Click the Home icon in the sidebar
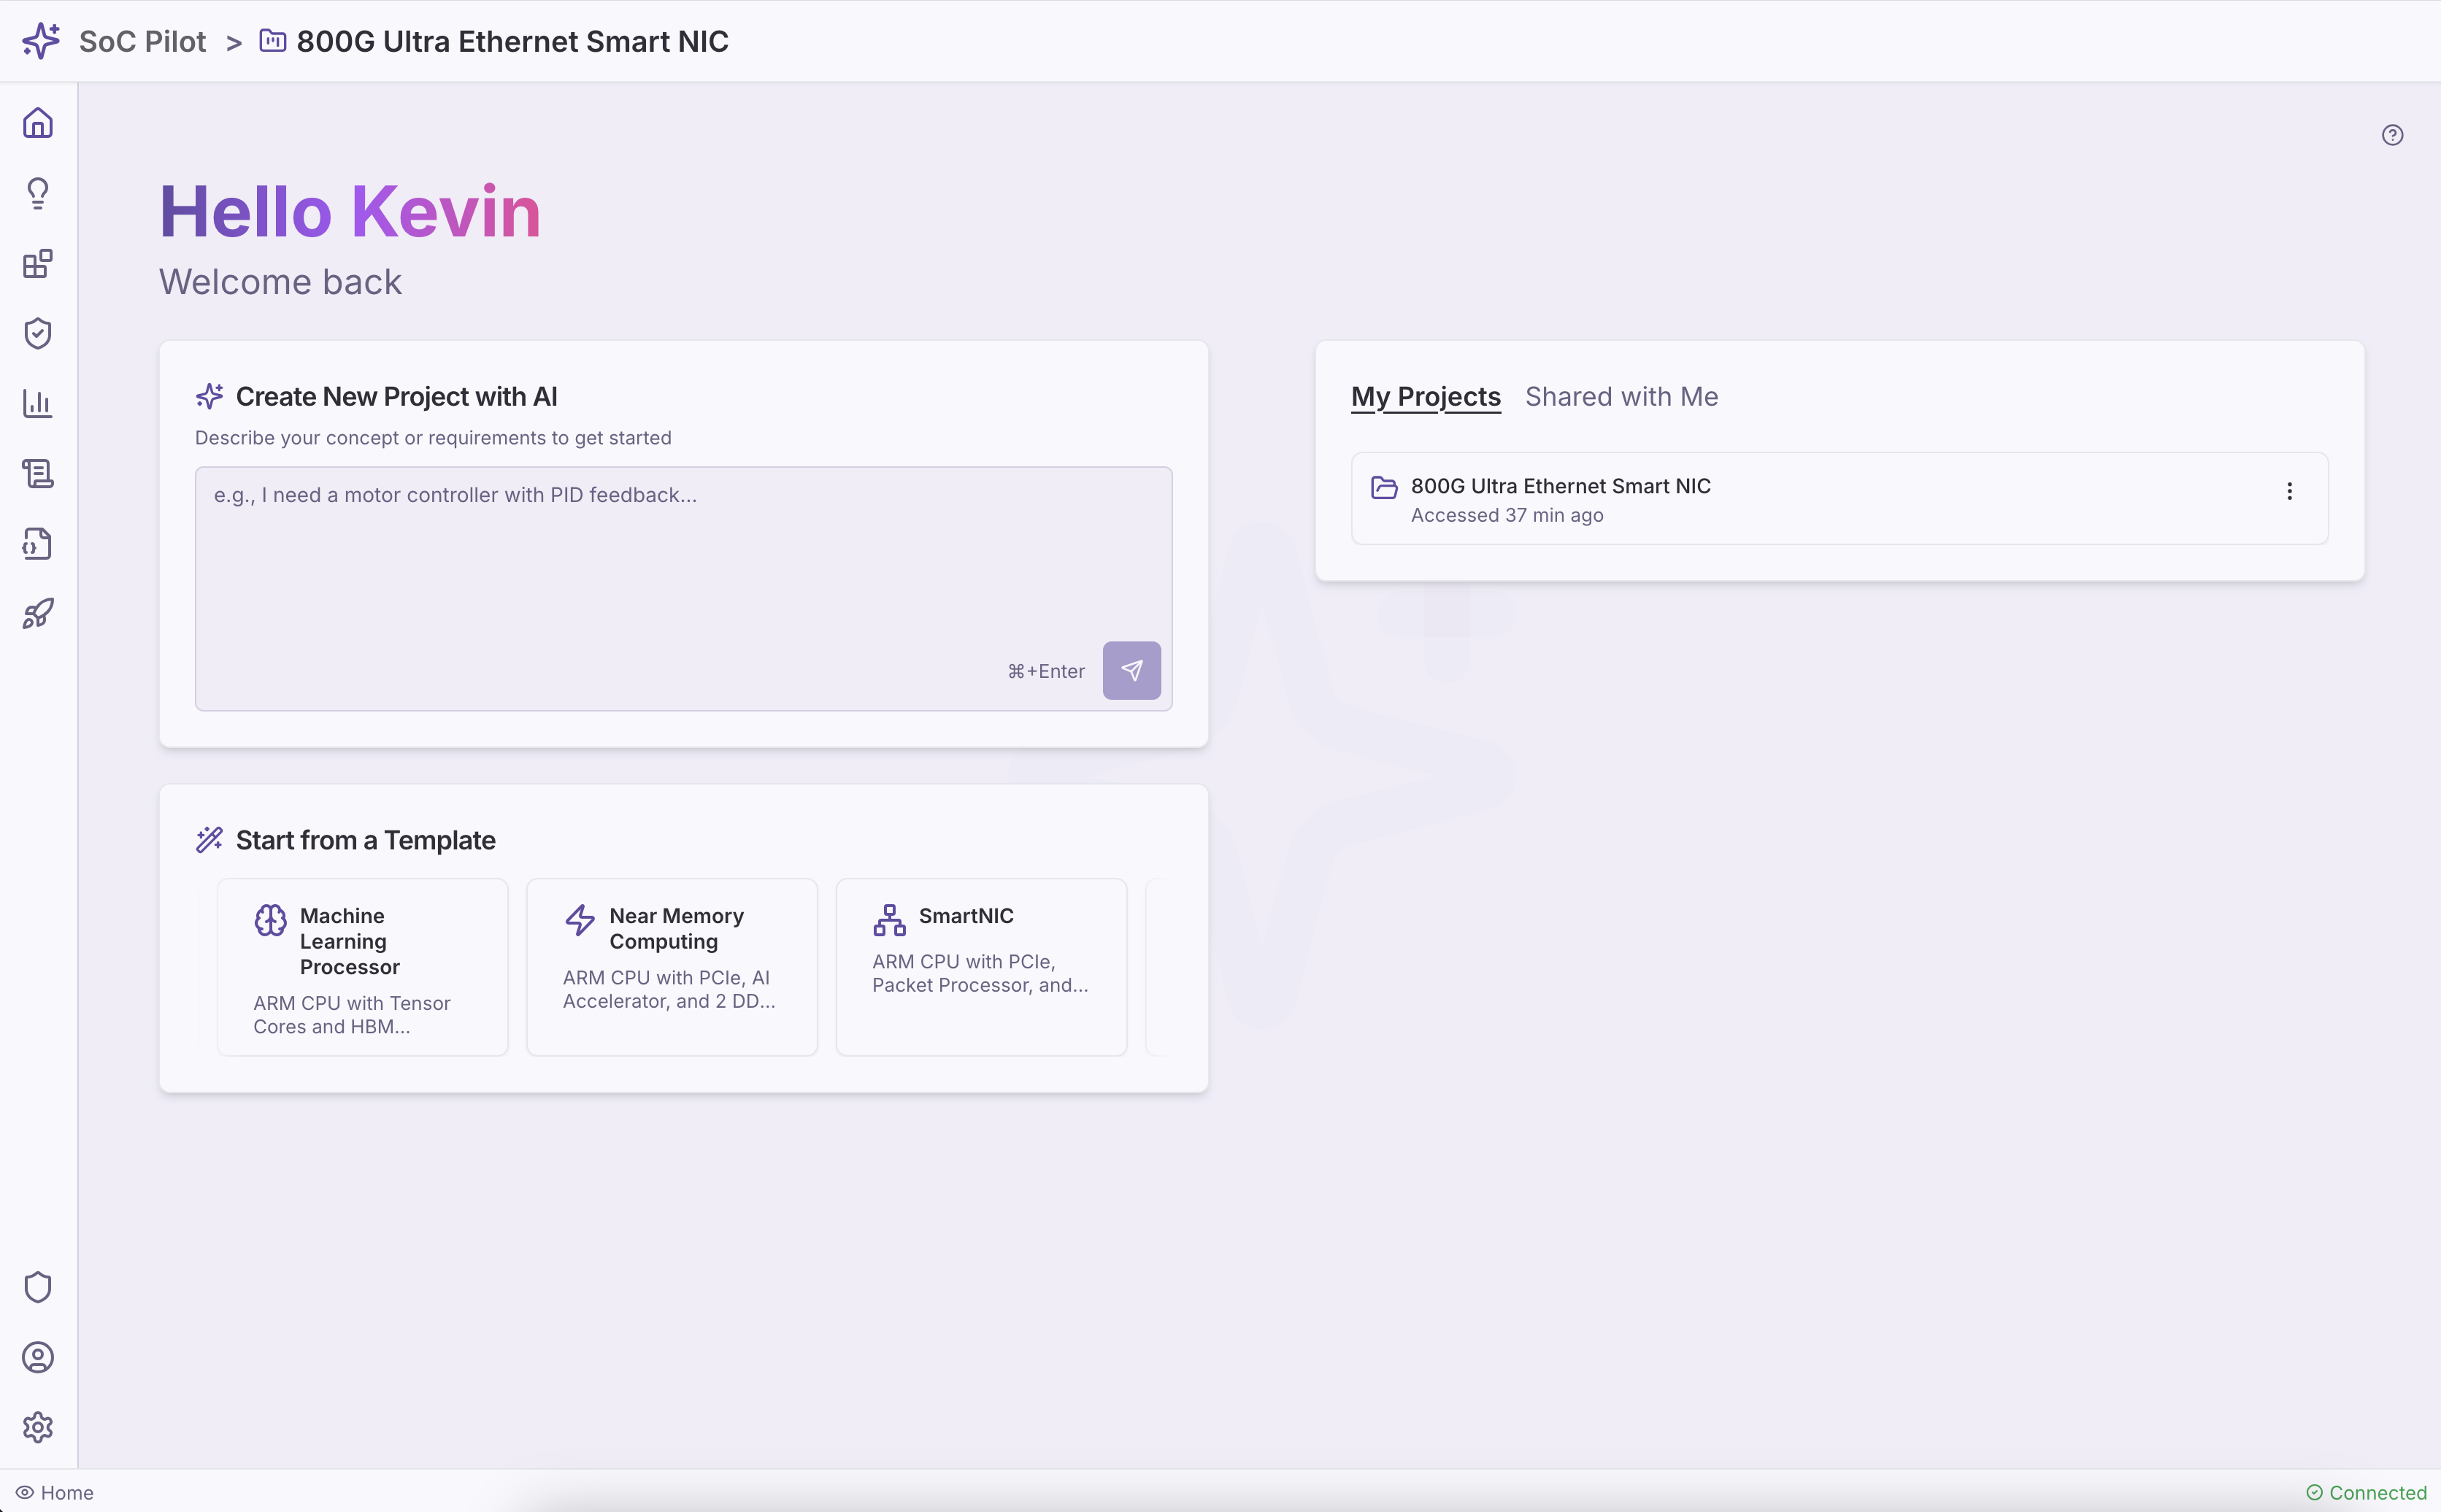Image resolution: width=2441 pixels, height=1512 pixels. point(38,123)
